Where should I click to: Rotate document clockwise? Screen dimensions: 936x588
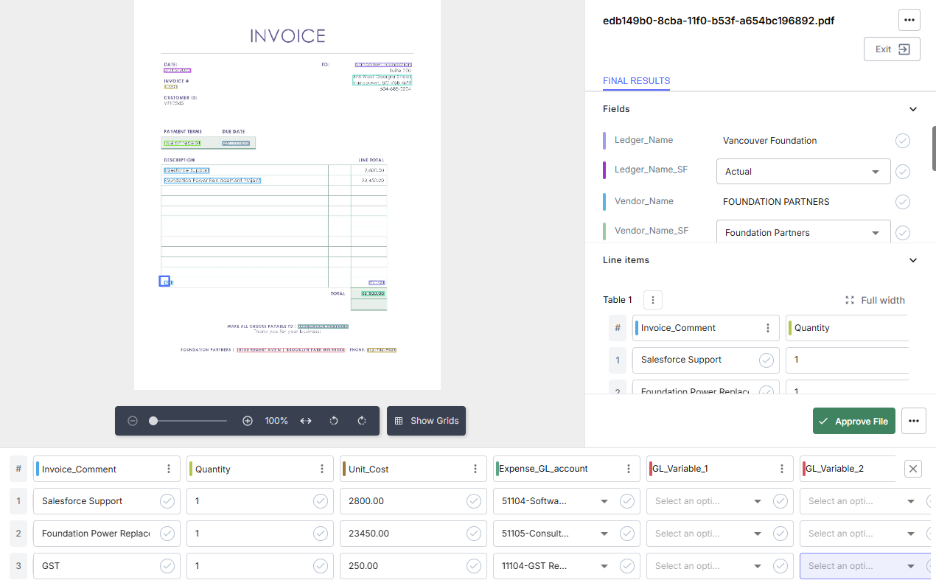click(362, 421)
